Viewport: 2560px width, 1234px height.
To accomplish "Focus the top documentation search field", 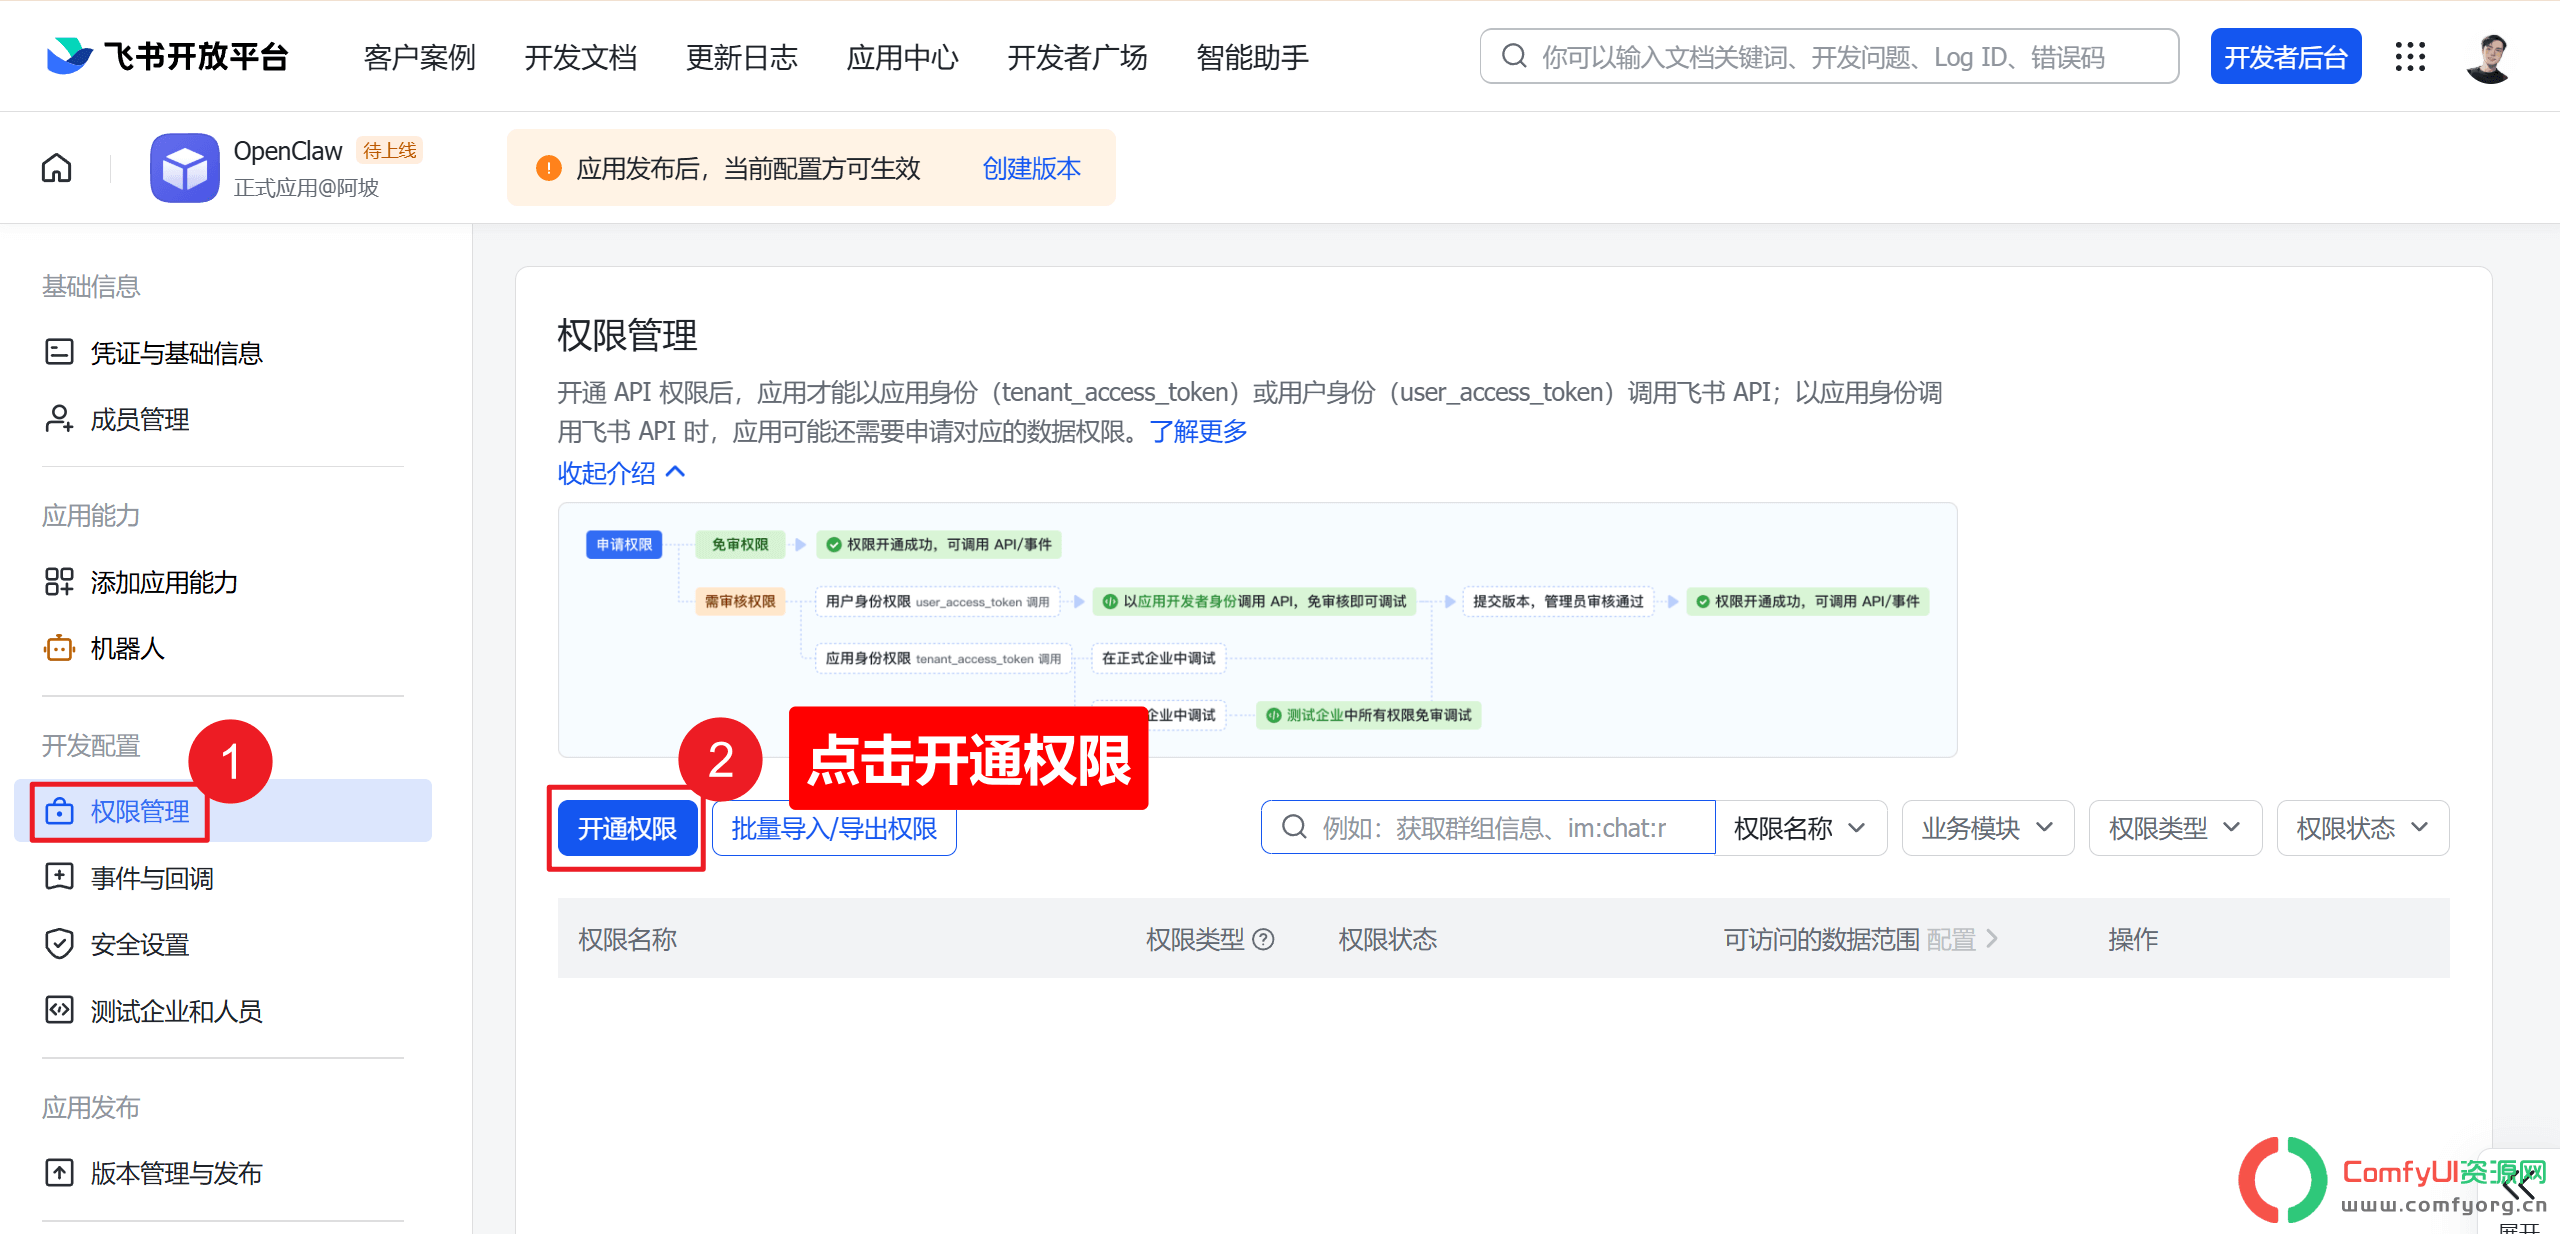I will 1829,56.
